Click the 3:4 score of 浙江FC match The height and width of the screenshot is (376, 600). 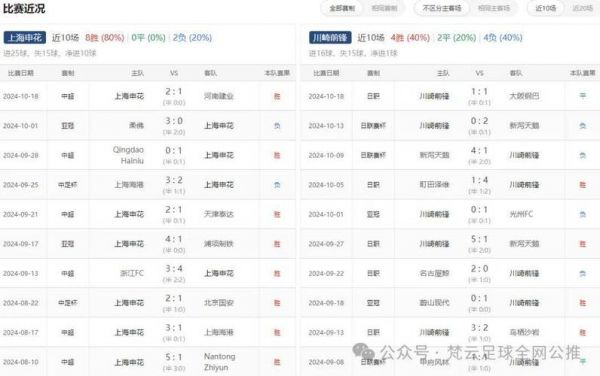click(174, 269)
